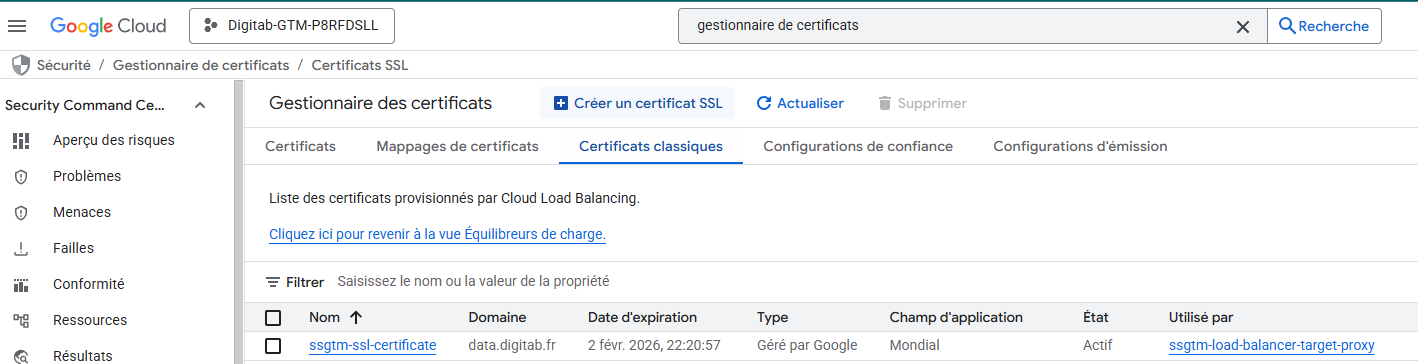
Task: Click the Gestionnaire des certificats heading
Action: (x=381, y=103)
